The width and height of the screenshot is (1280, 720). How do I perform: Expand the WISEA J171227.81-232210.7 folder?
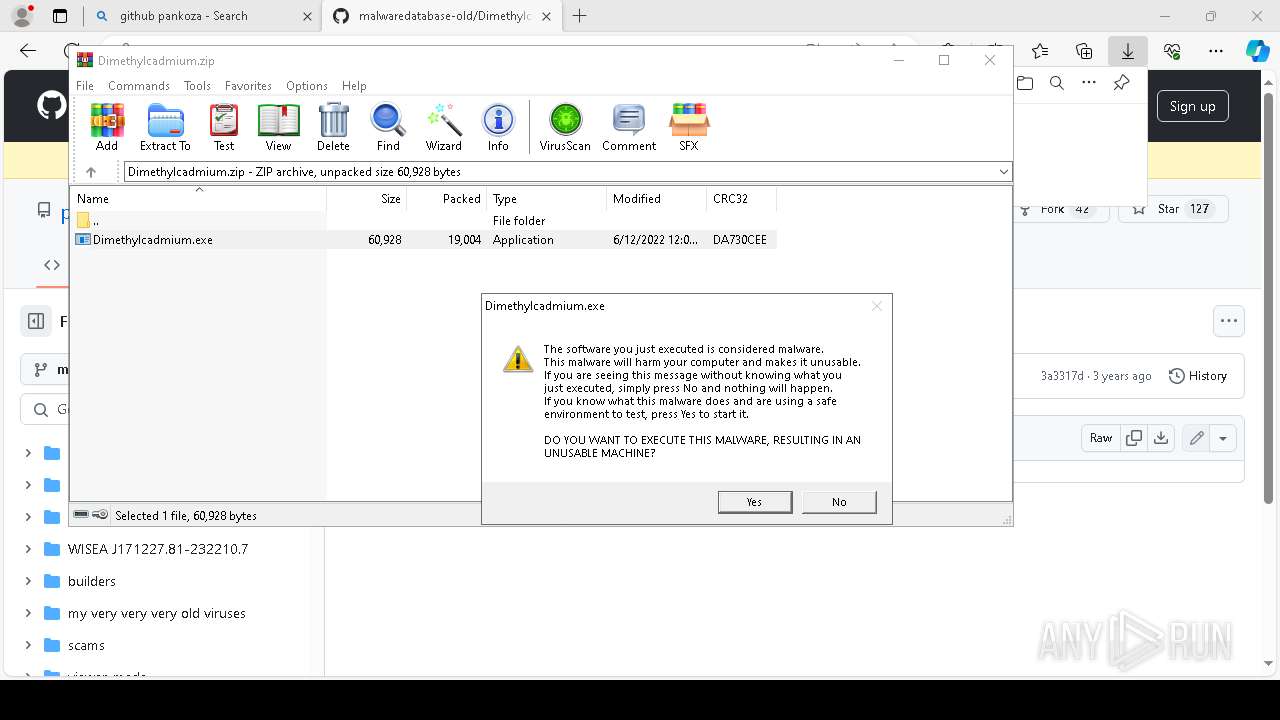click(28, 549)
